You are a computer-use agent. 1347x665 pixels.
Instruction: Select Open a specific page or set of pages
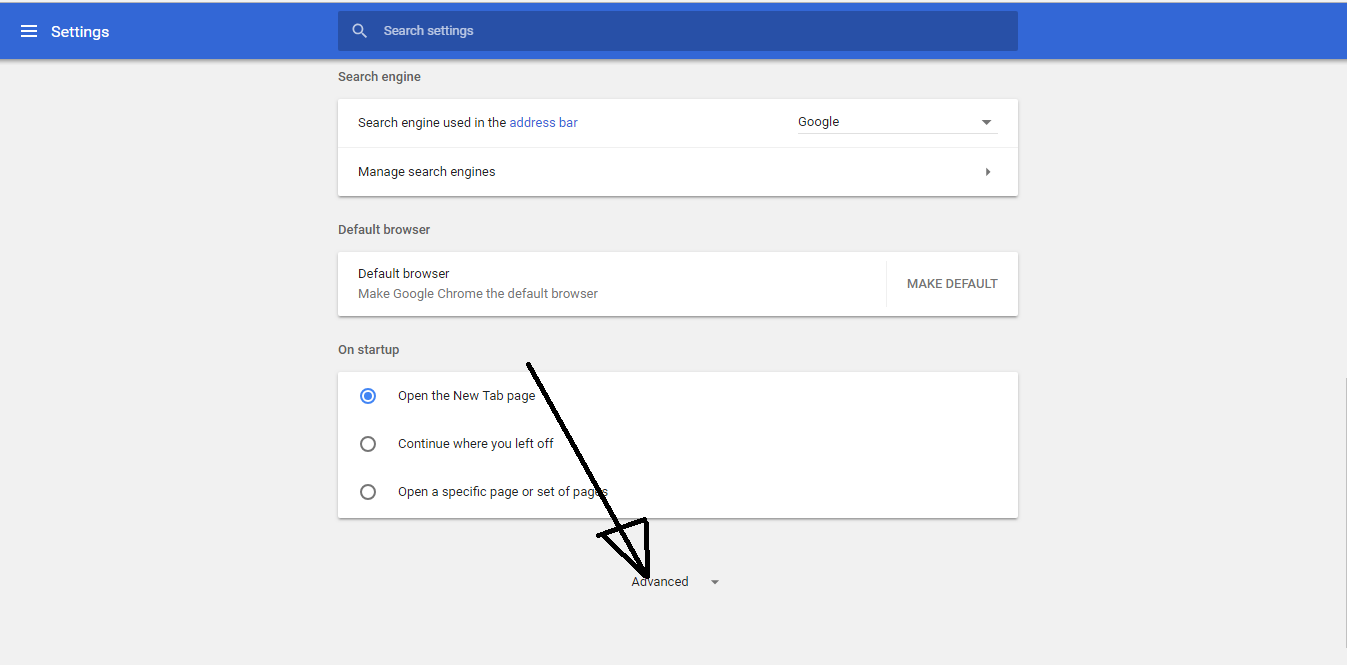(x=368, y=491)
